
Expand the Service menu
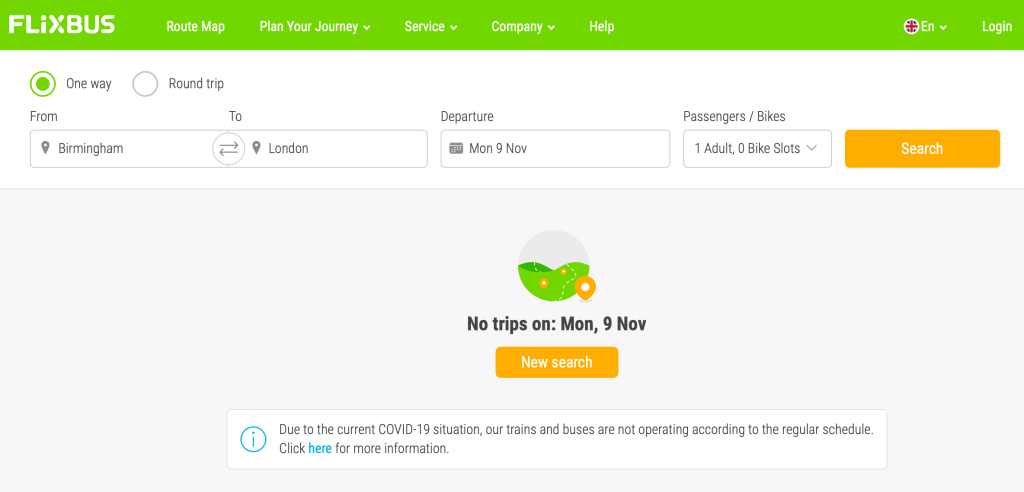(x=431, y=27)
